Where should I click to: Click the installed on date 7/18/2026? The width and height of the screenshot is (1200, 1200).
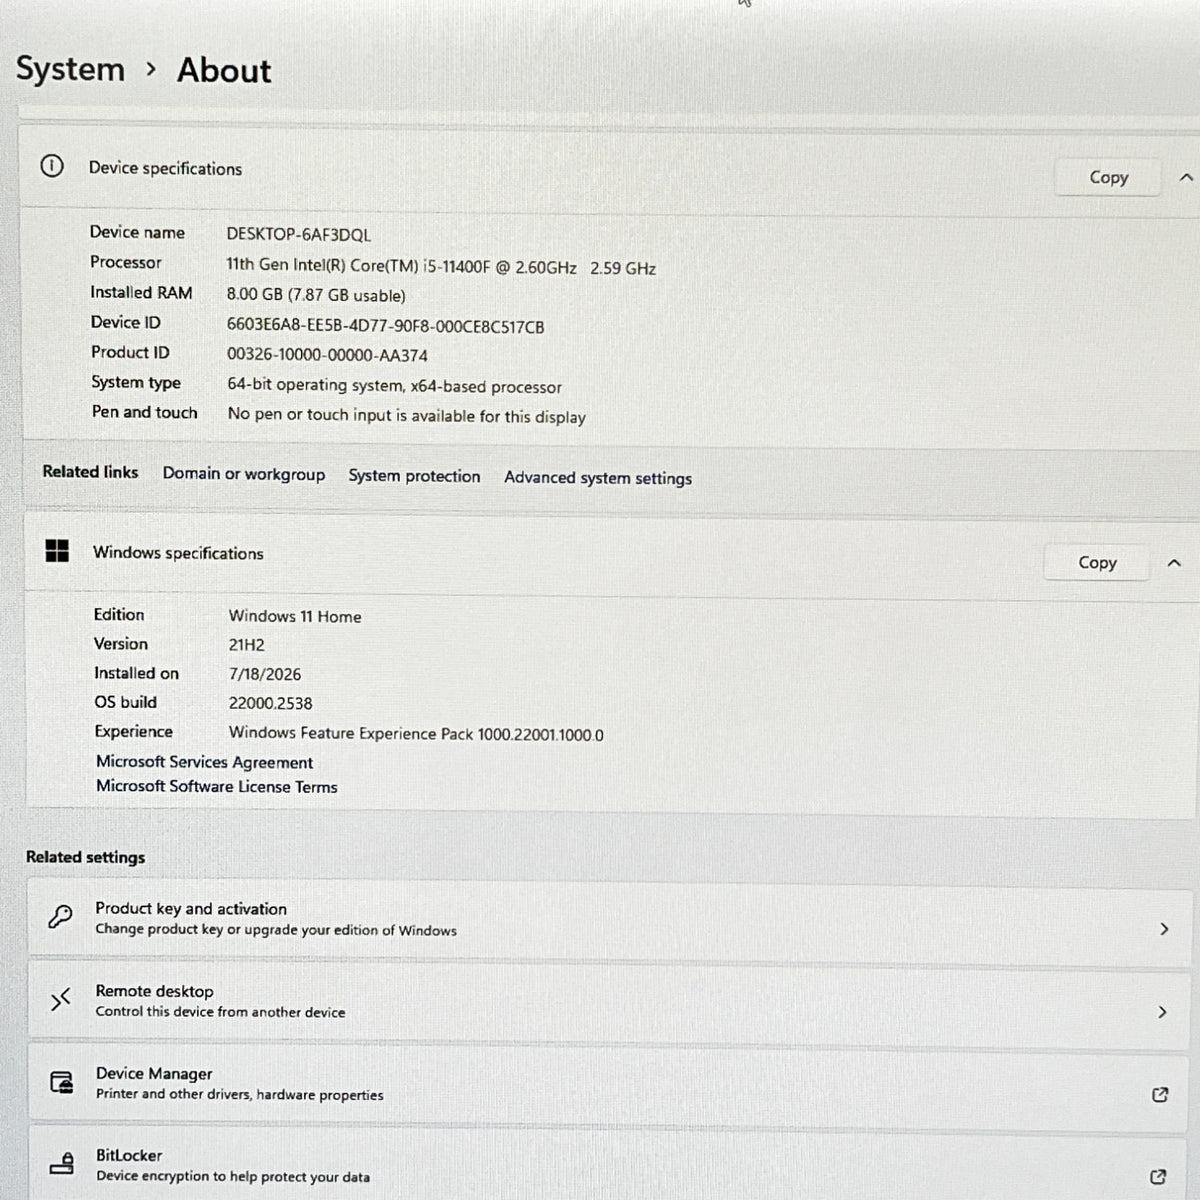(x=265, y=674)
